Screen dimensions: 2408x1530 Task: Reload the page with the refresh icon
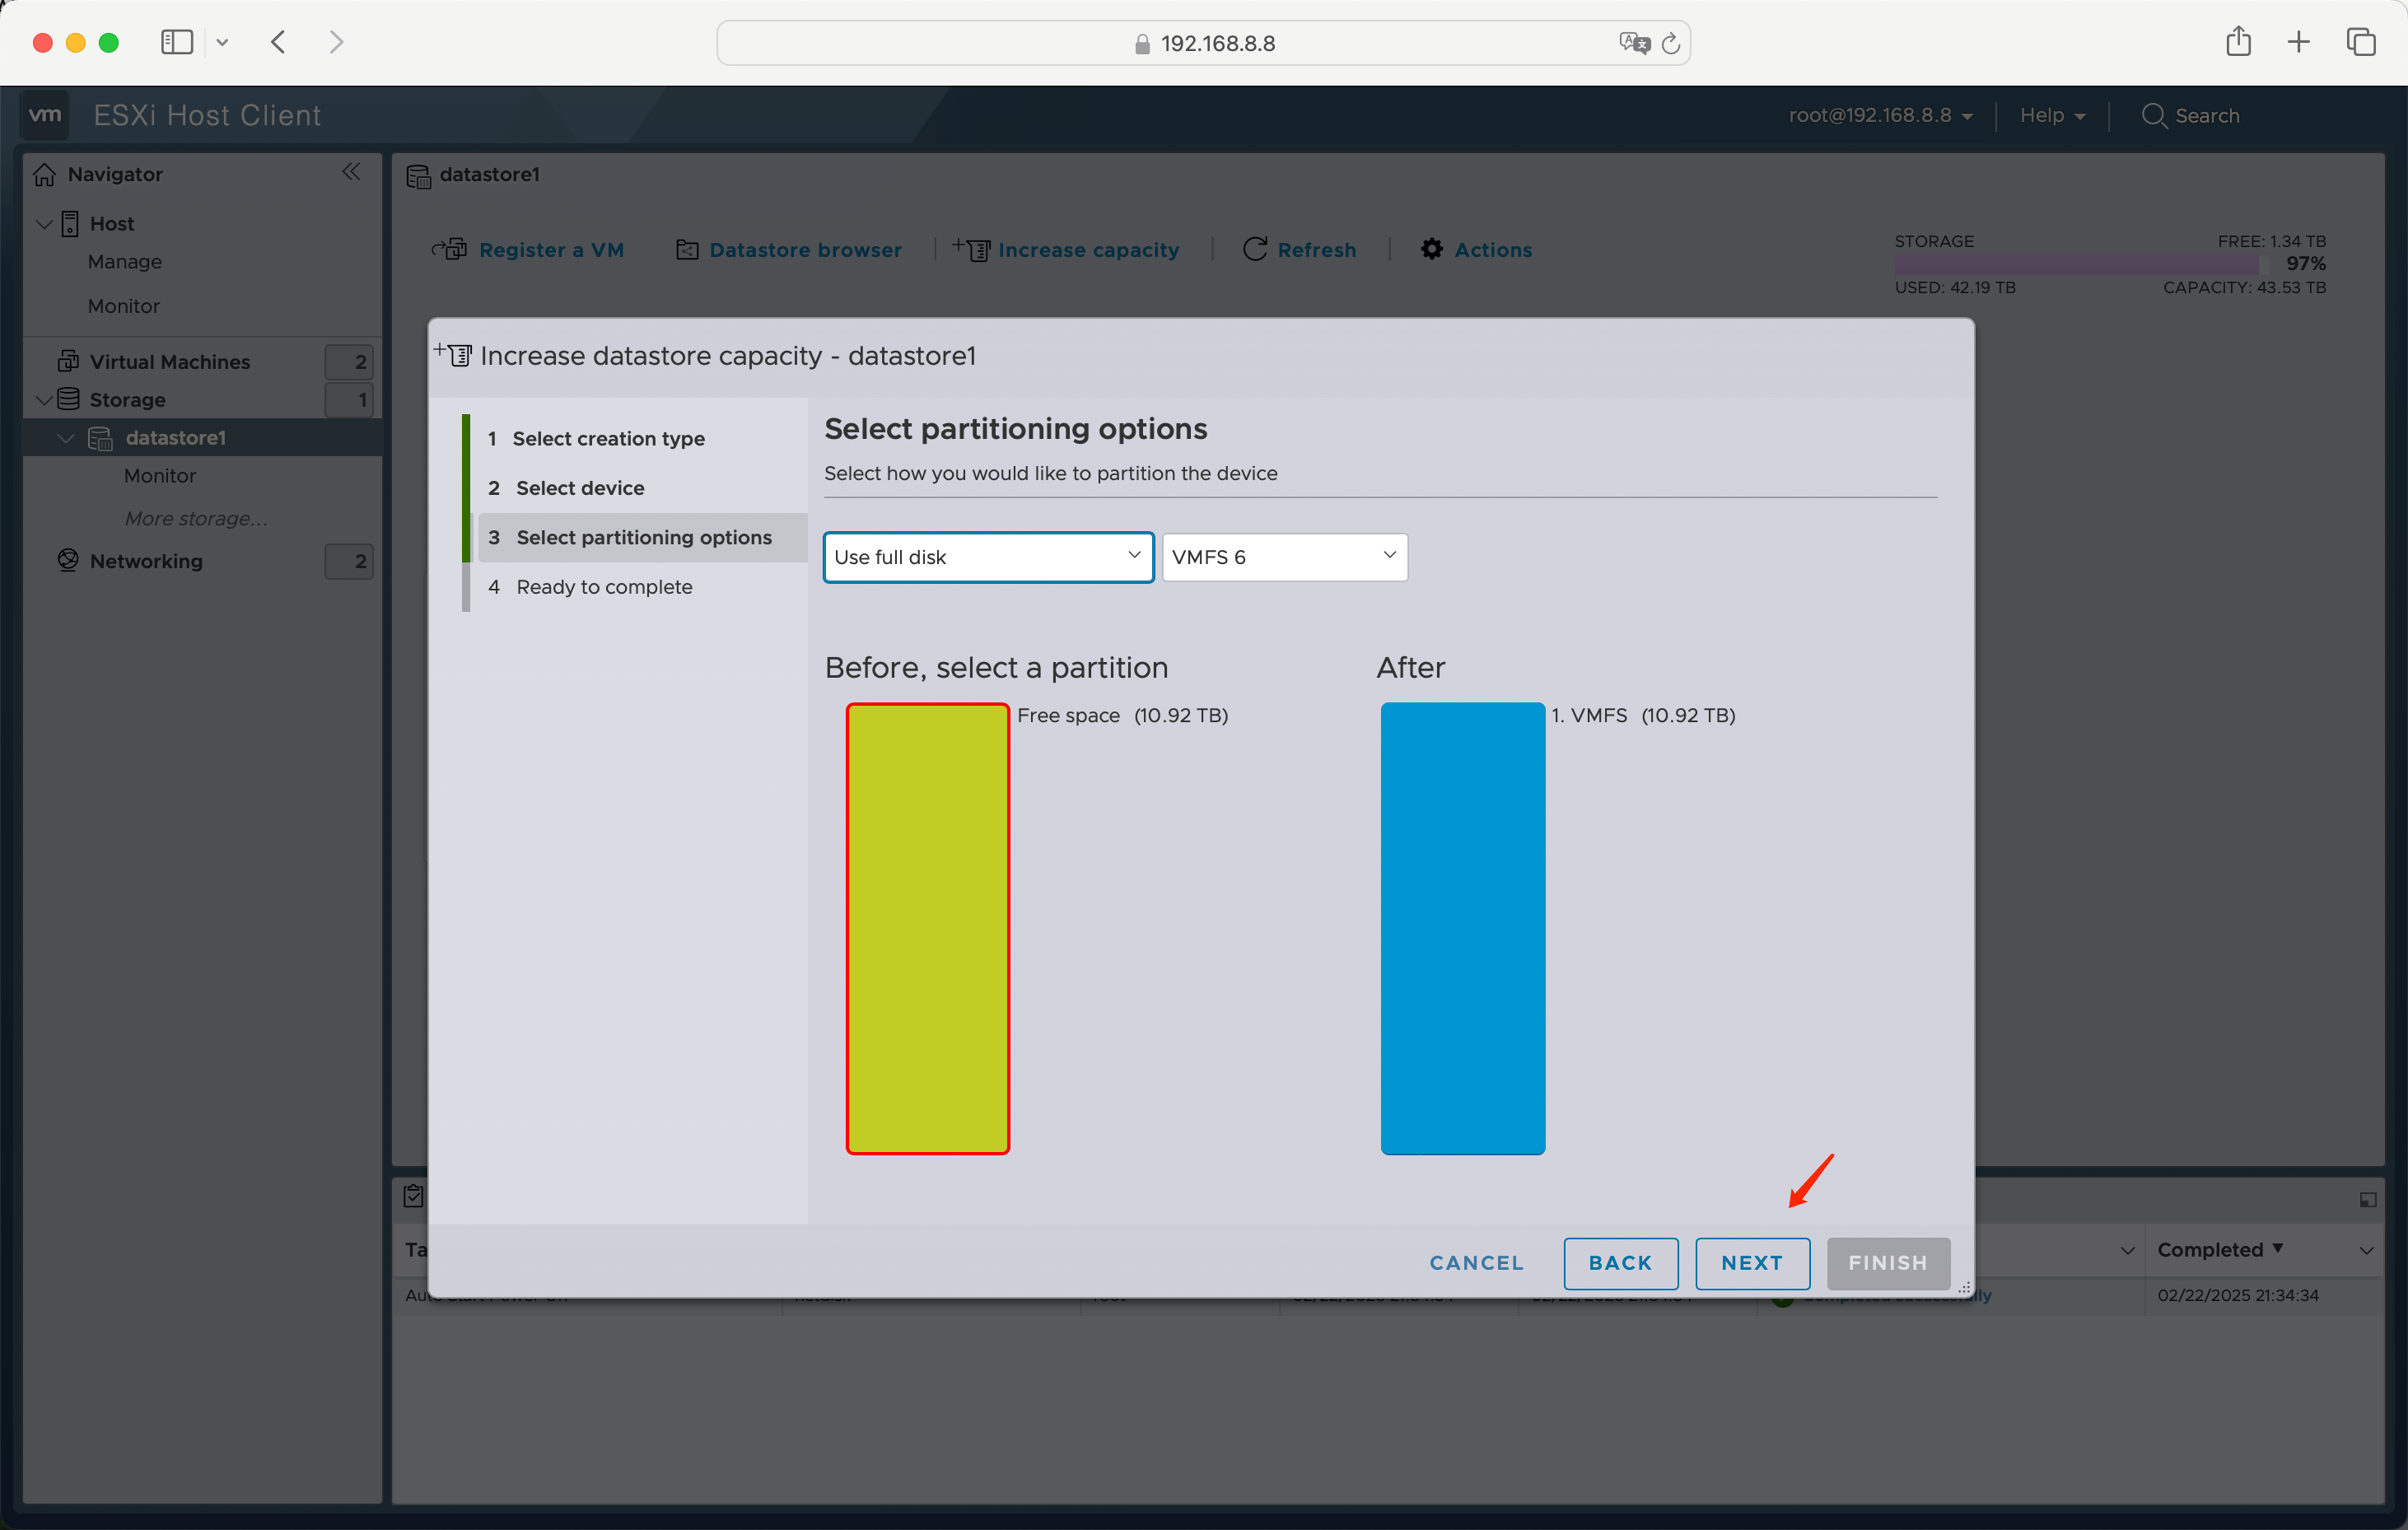[1670, 43]
